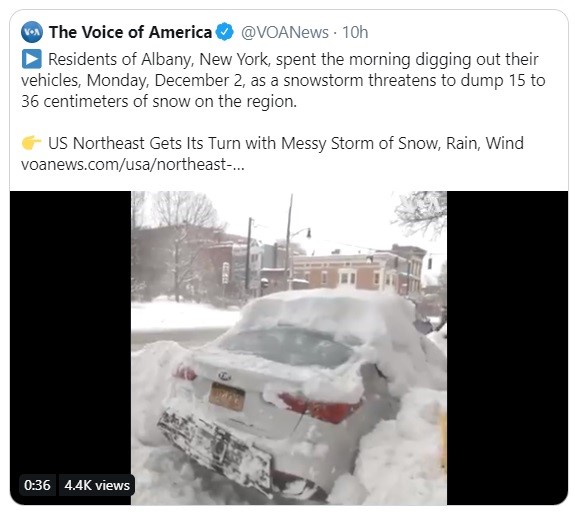Click the blue play button emoji
This screenshot has height=514, width=575.
coord(32,59)
